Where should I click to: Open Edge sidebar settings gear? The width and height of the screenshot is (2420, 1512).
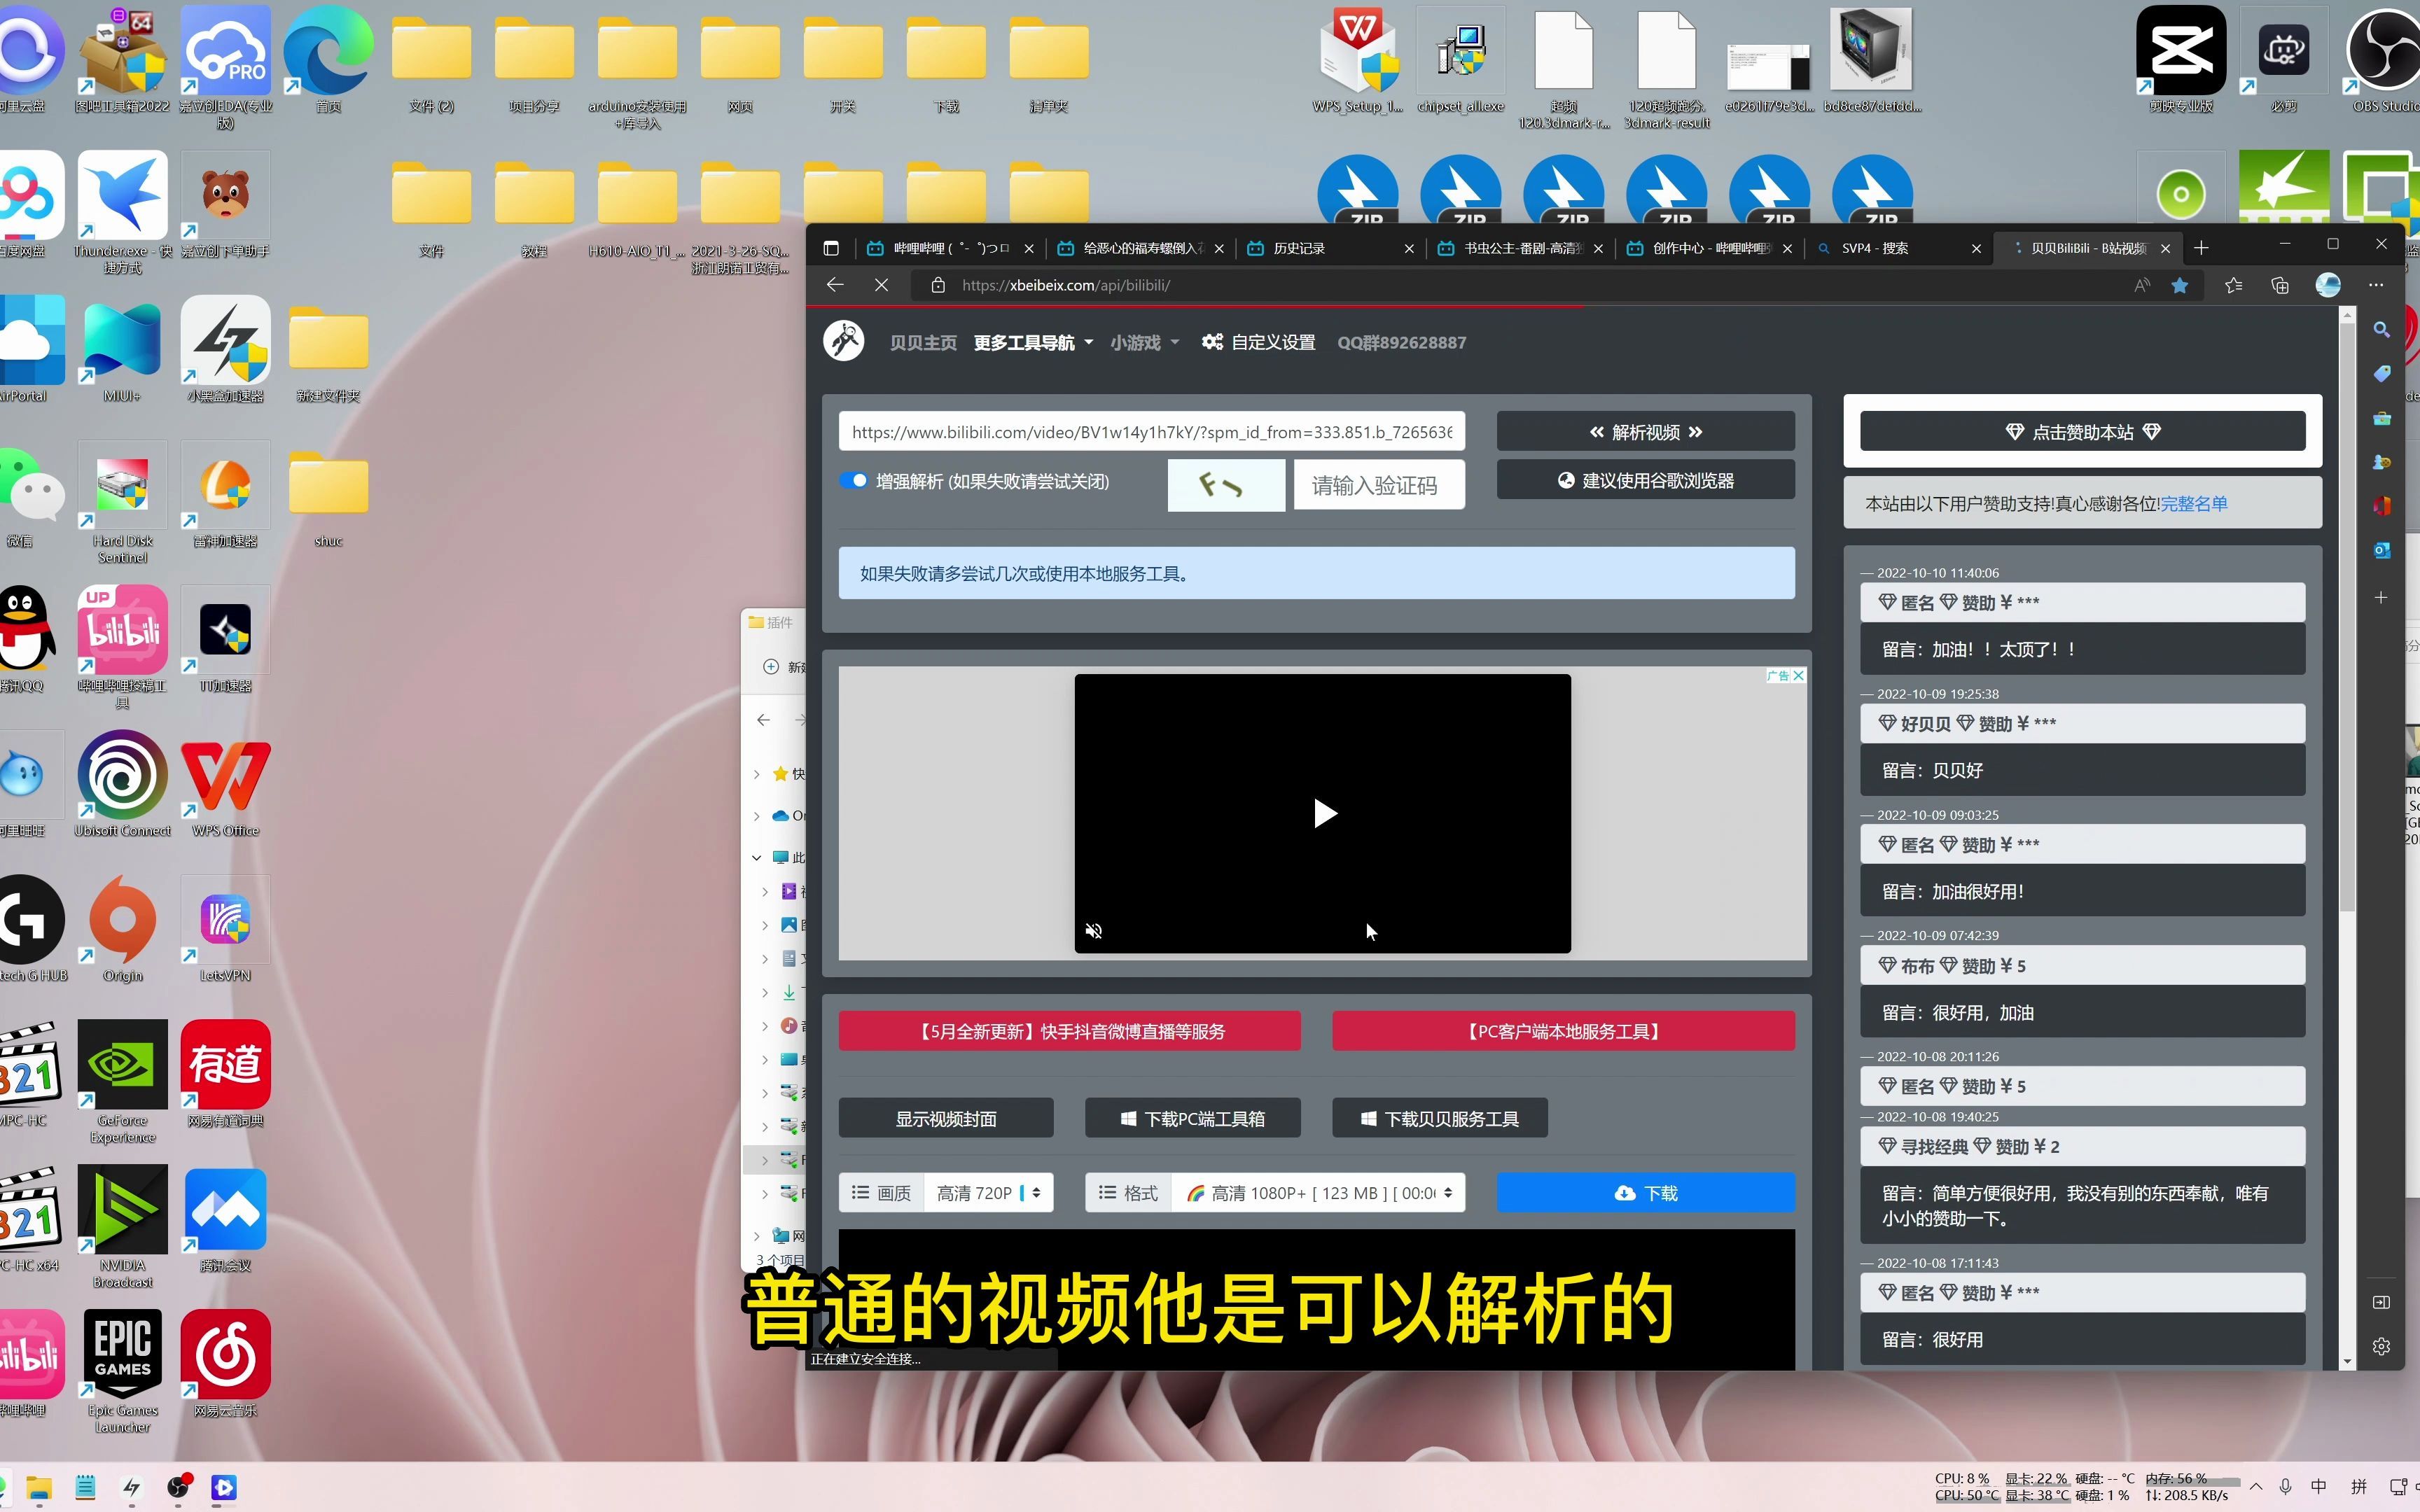pos(2382,1346)
